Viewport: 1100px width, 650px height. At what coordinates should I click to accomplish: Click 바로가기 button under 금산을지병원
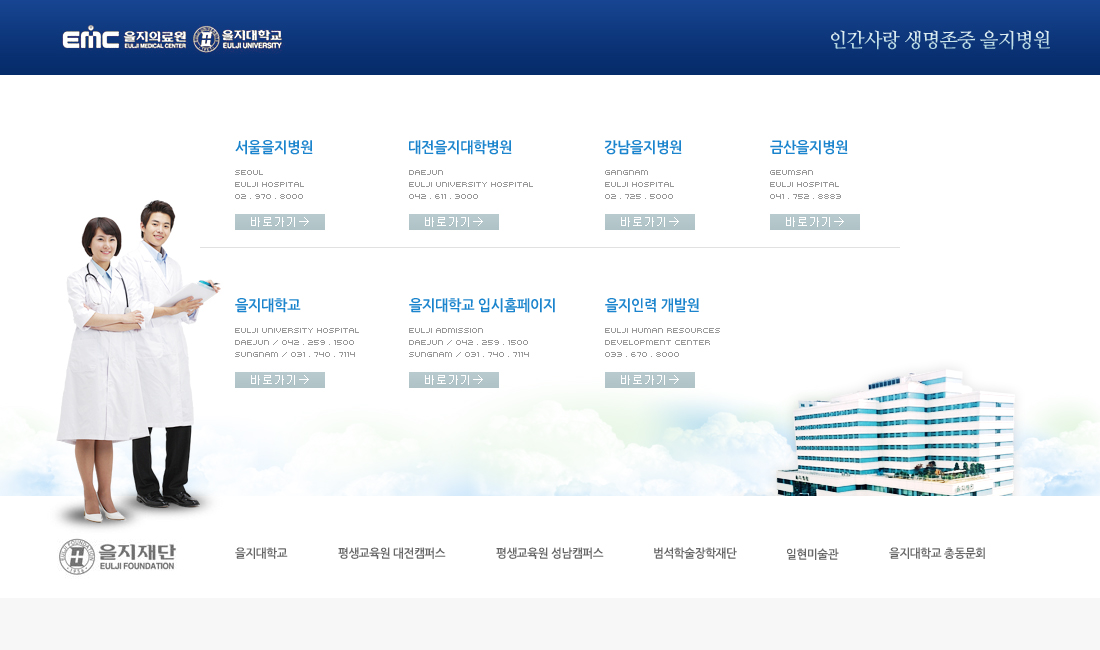click(814, 222)
